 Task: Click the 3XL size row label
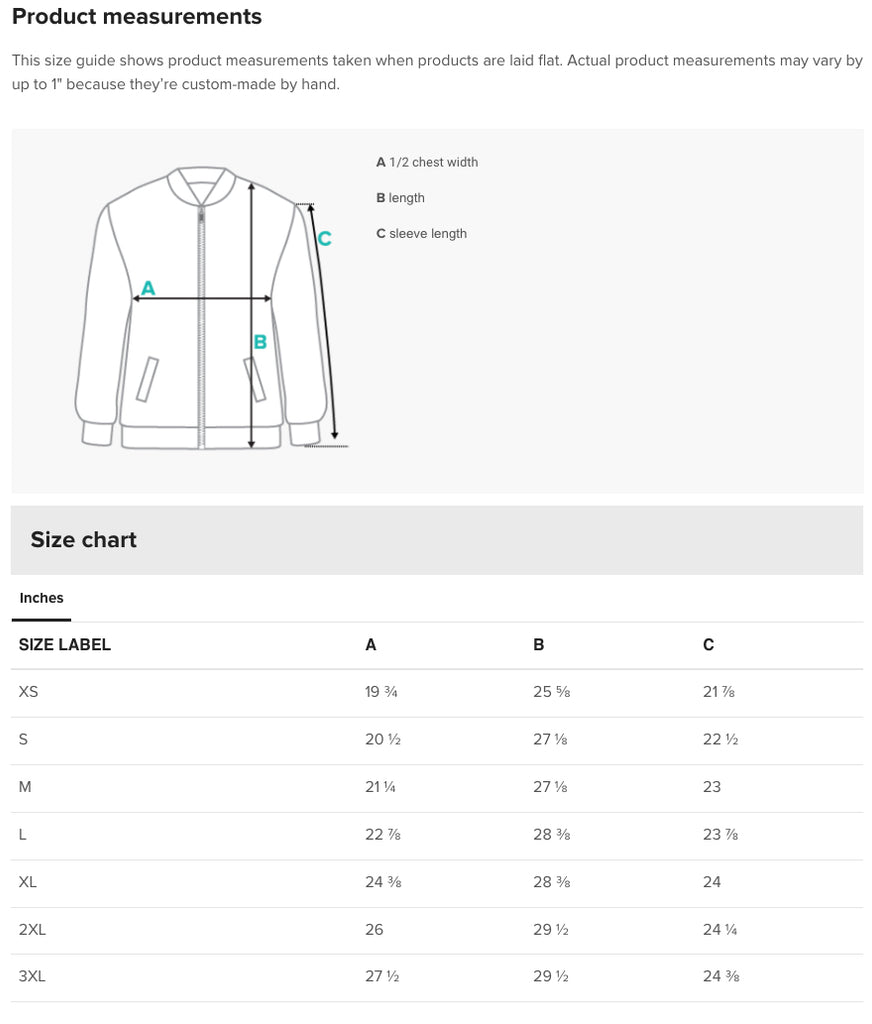[x=32, y=977]
